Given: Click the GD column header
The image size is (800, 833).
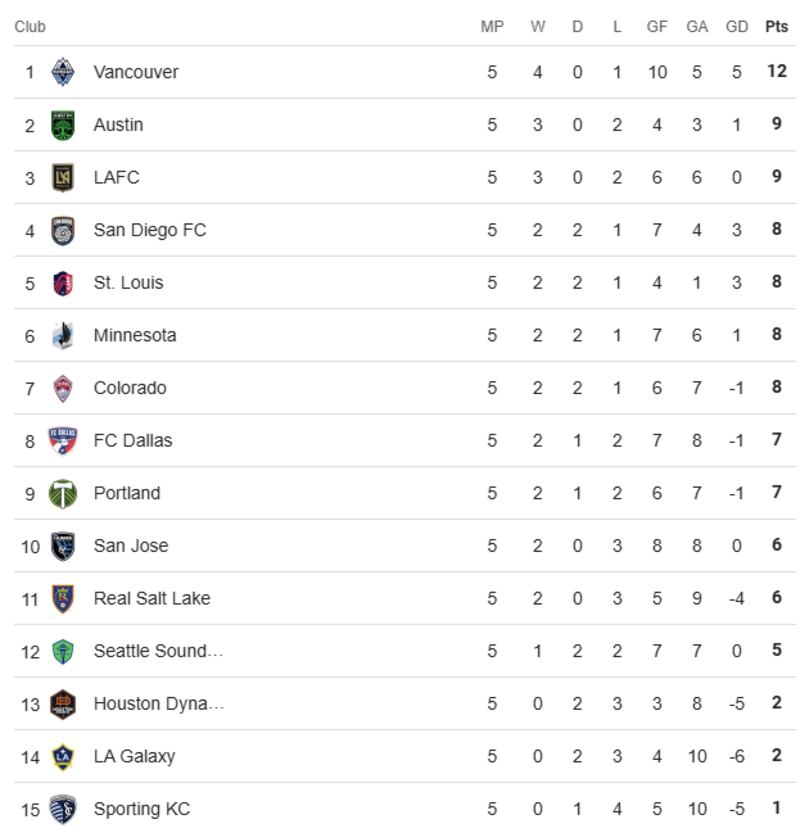Looking at the screenshot, I should tap(737, 27).
